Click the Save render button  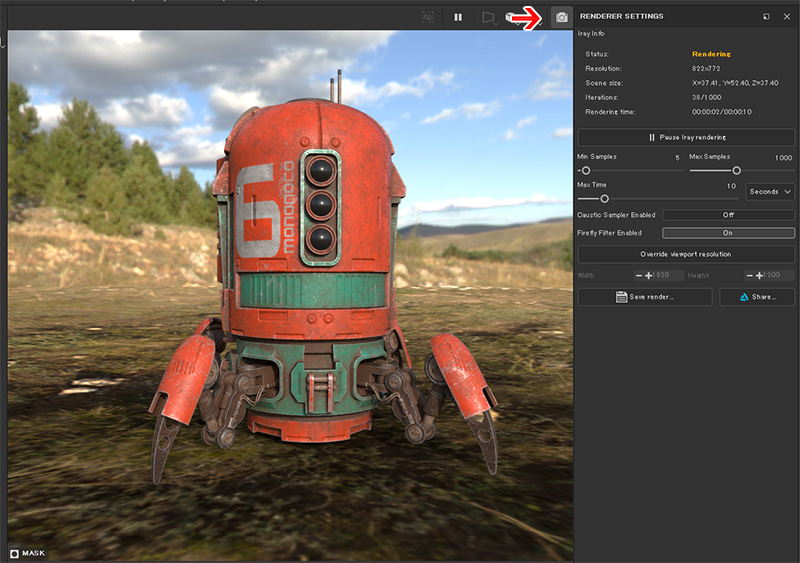pos(645,297)
